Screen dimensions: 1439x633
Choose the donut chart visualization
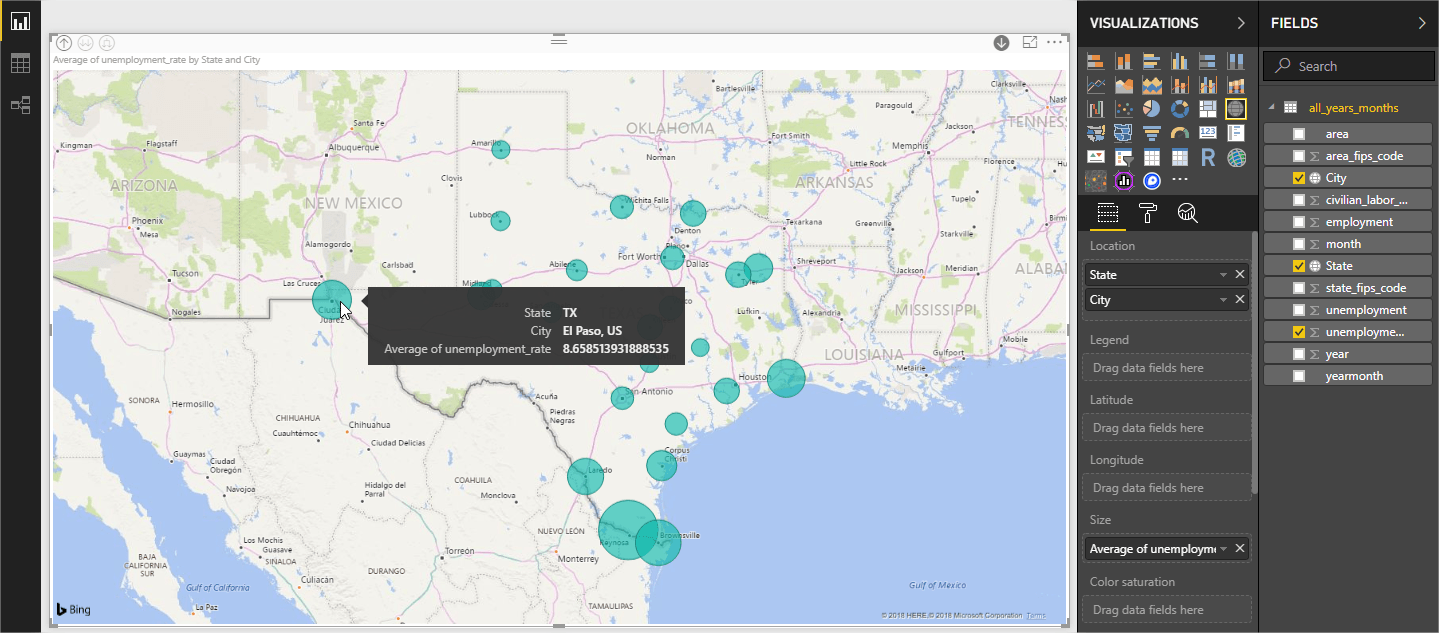coord(1180,108)
